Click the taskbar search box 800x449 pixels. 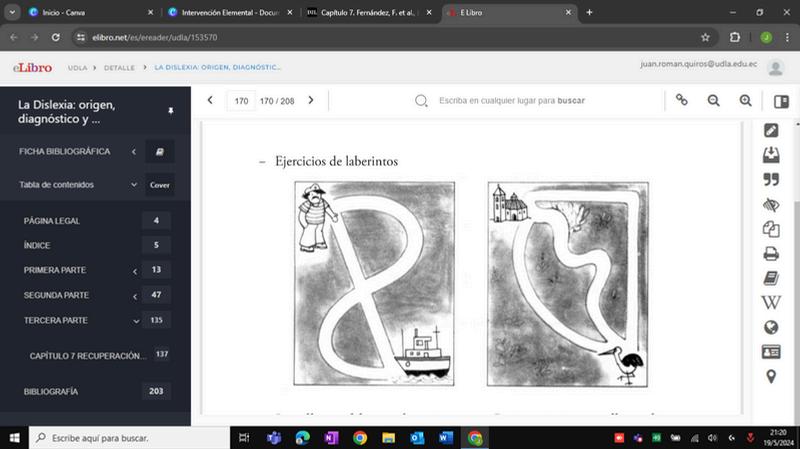[x=129, y=438]
